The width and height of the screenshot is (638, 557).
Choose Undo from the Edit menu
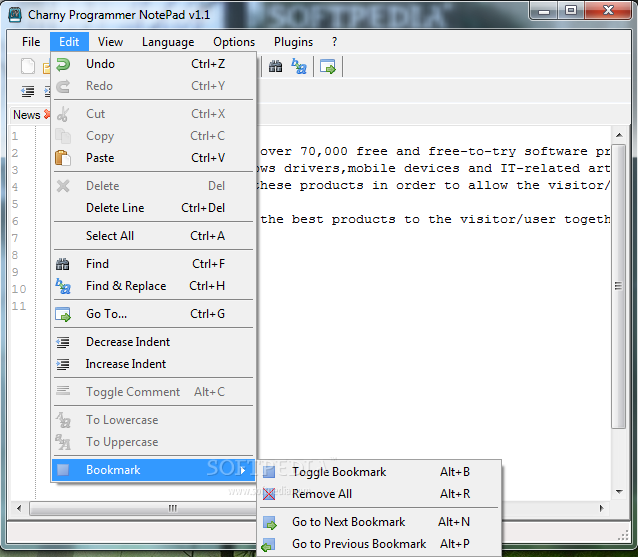click(x=153, y=64)
